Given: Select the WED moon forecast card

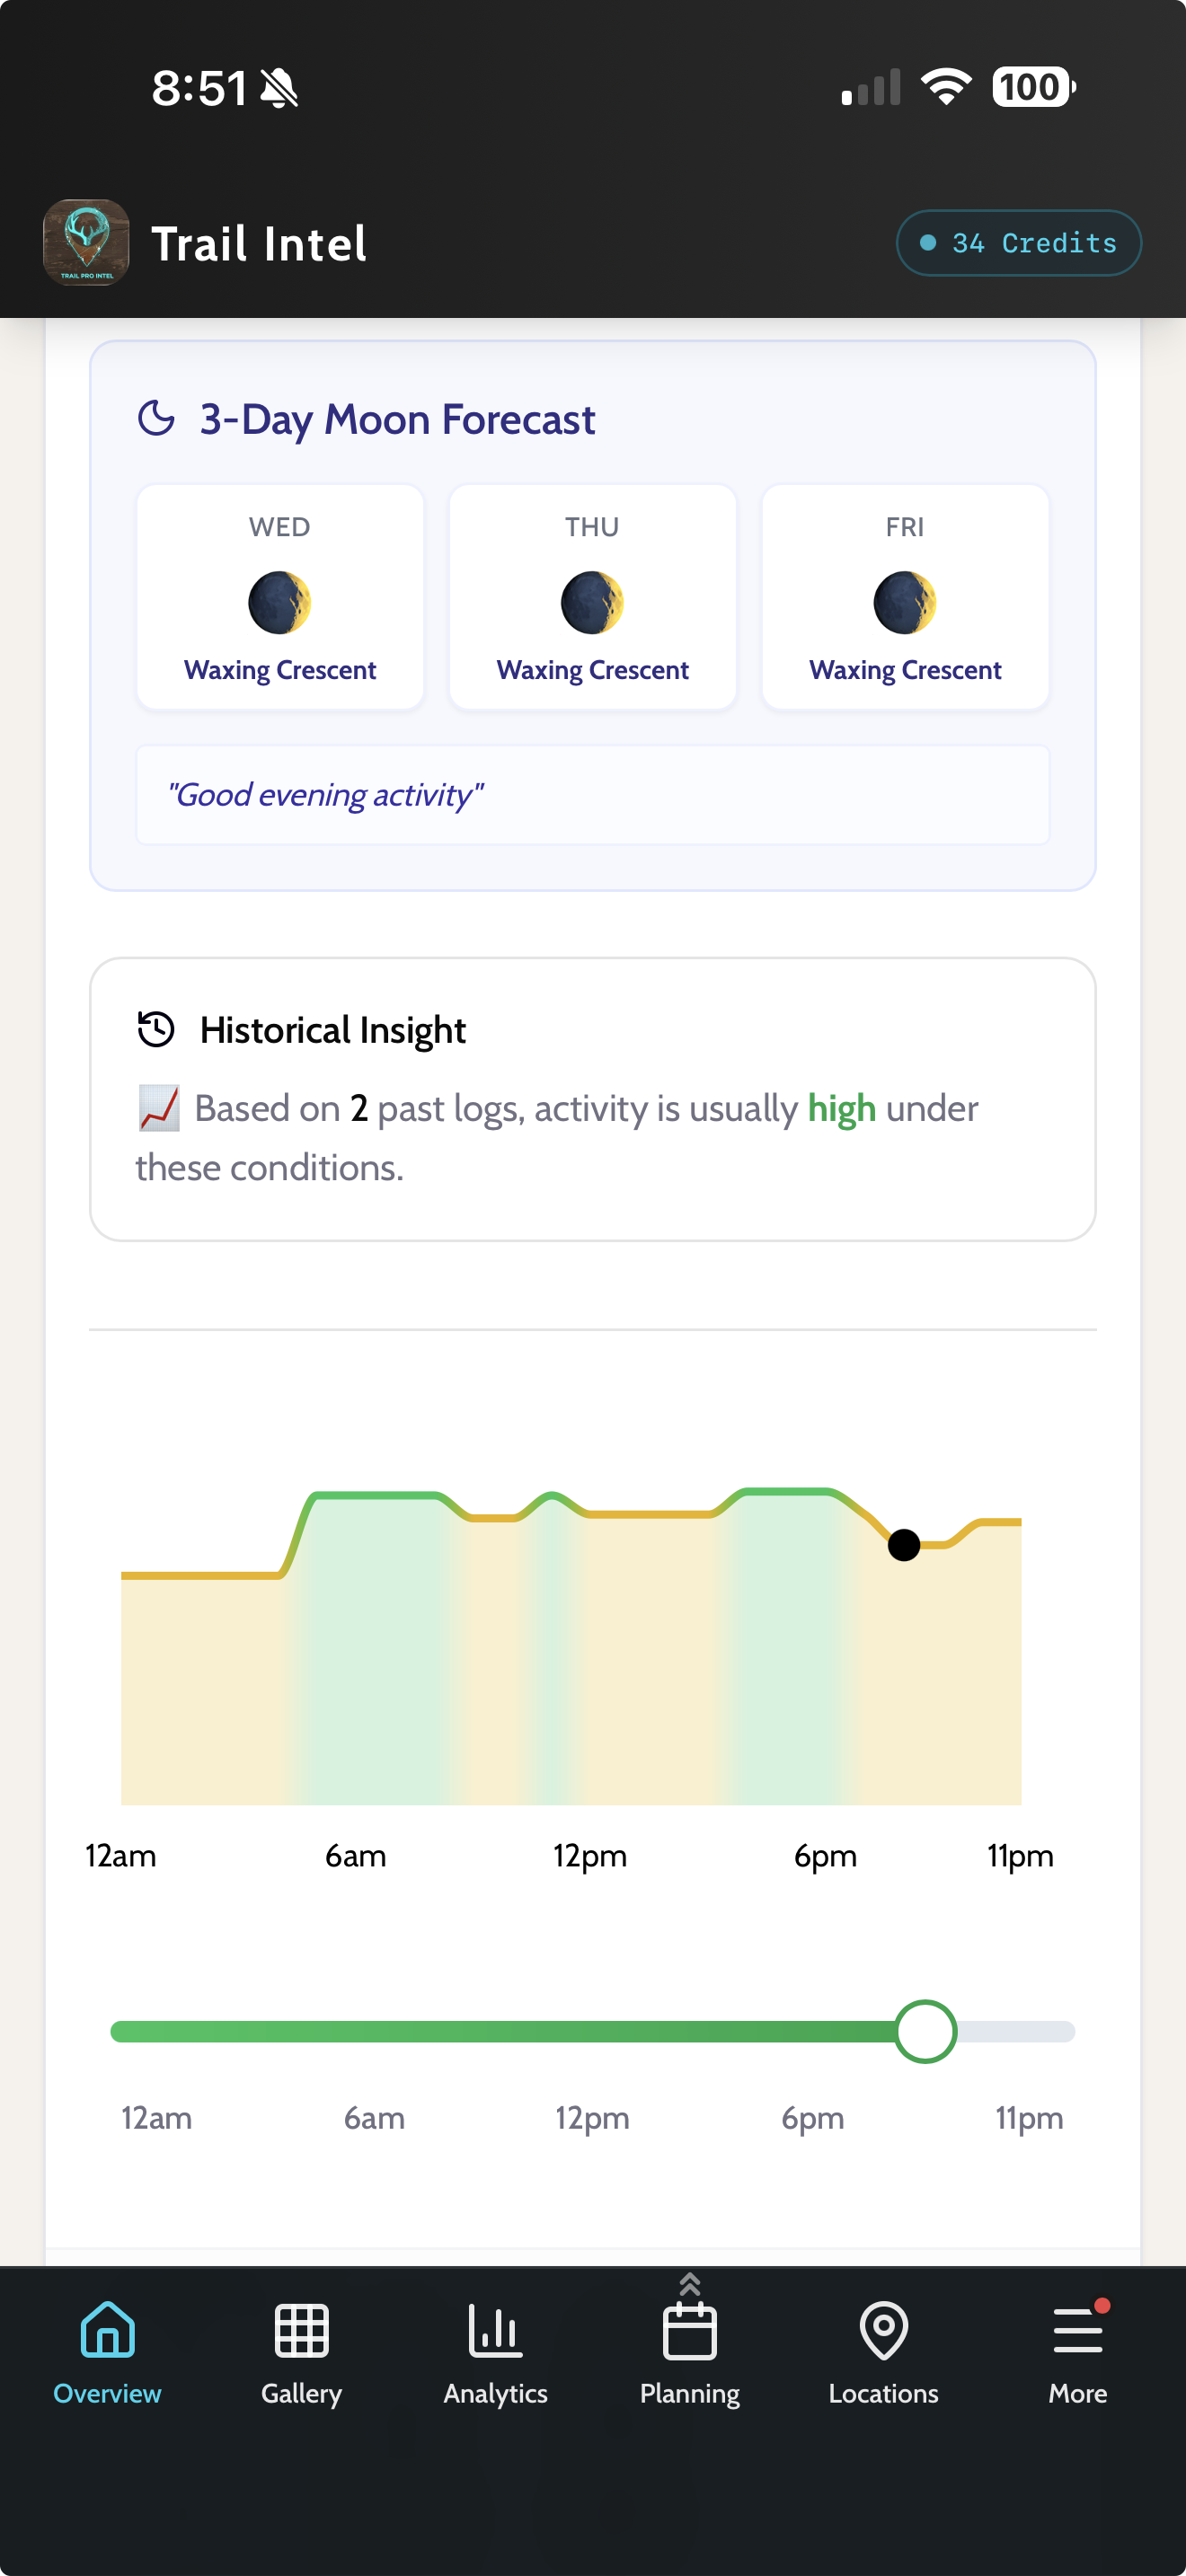Looking at the screenshot, I should click(x=280, y=597).
